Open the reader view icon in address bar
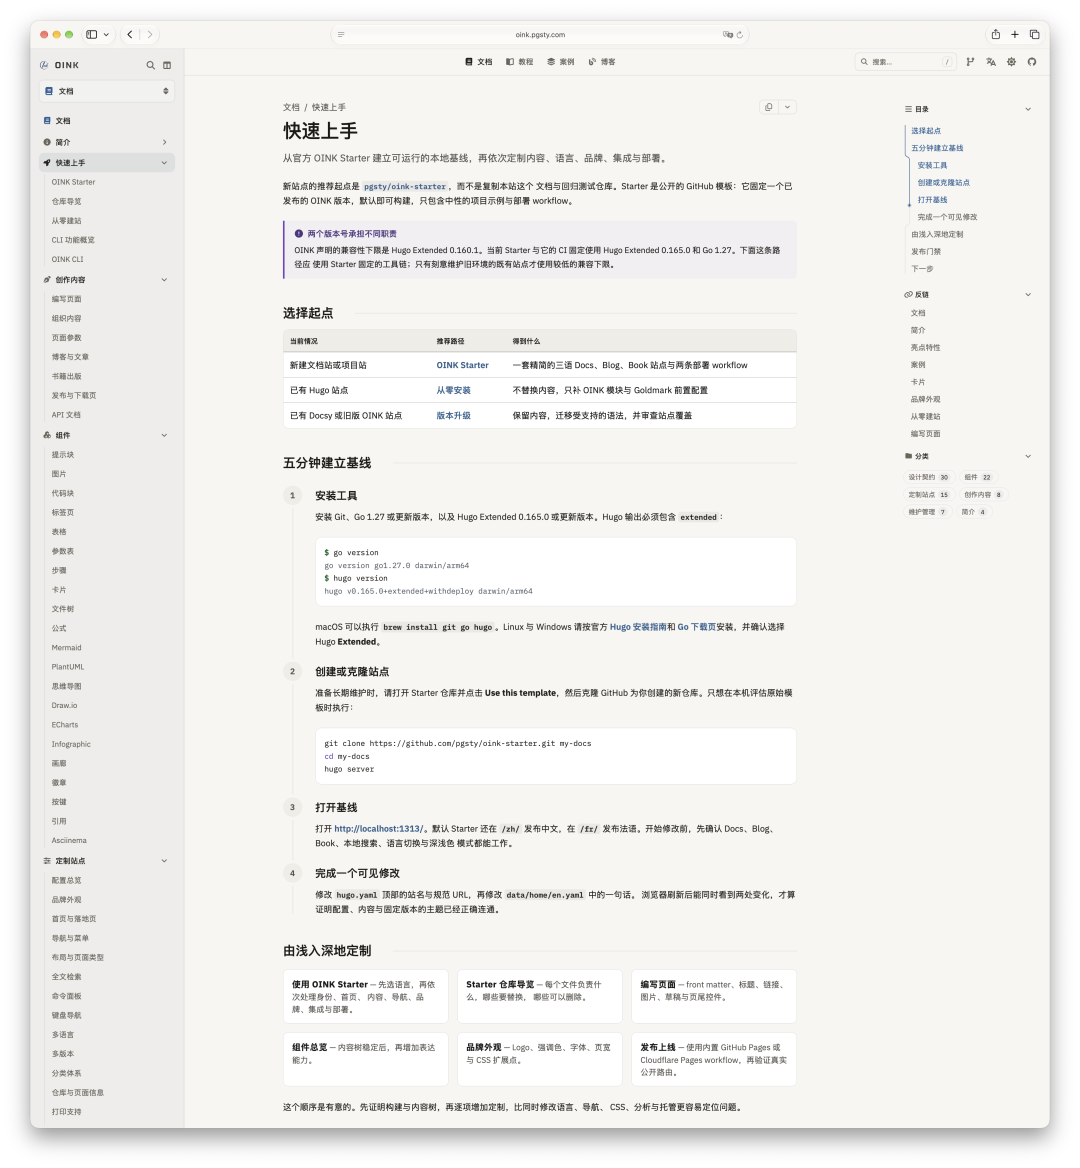 coord(341,34)
